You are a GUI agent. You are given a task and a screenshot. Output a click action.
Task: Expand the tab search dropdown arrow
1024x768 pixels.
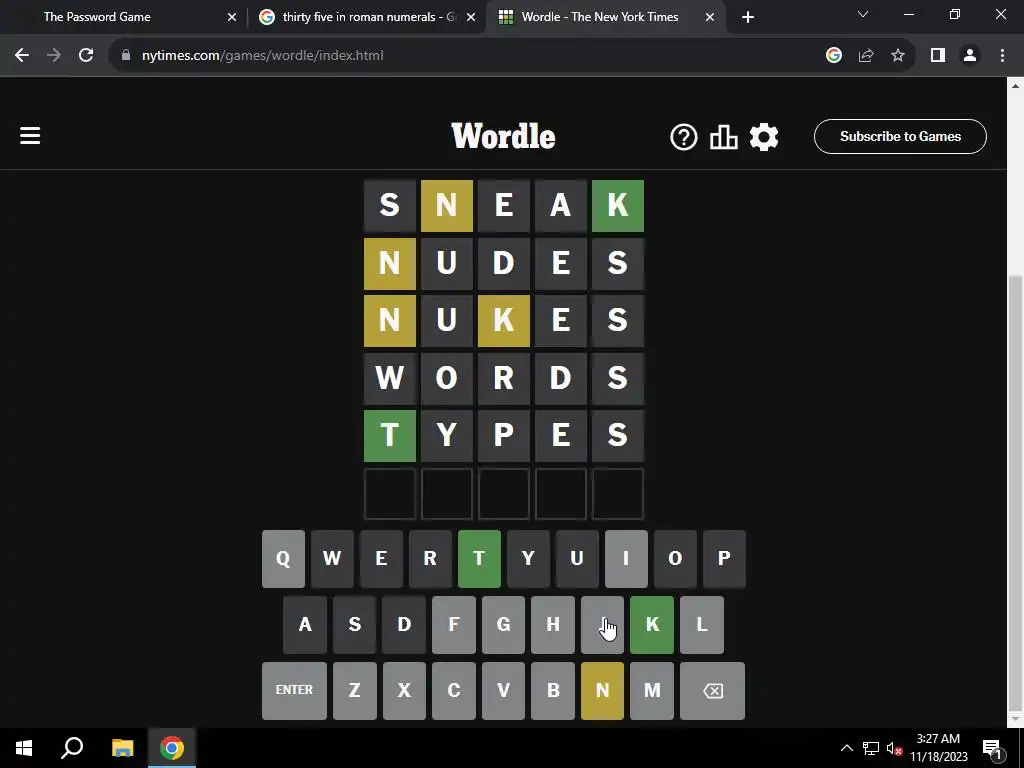point(863,14)
